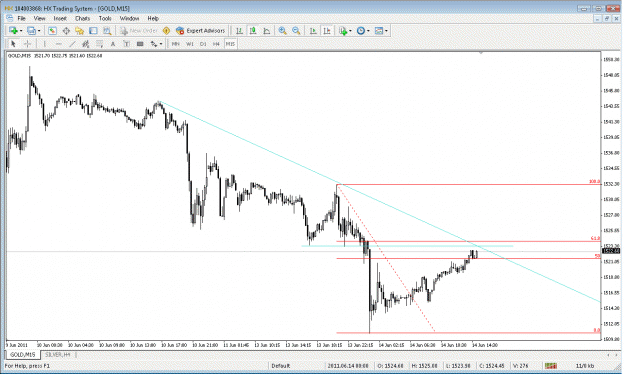The height and width of the screenshot is (374, 625).
Task: Switch to candlestick chart display
Action: 253,31
